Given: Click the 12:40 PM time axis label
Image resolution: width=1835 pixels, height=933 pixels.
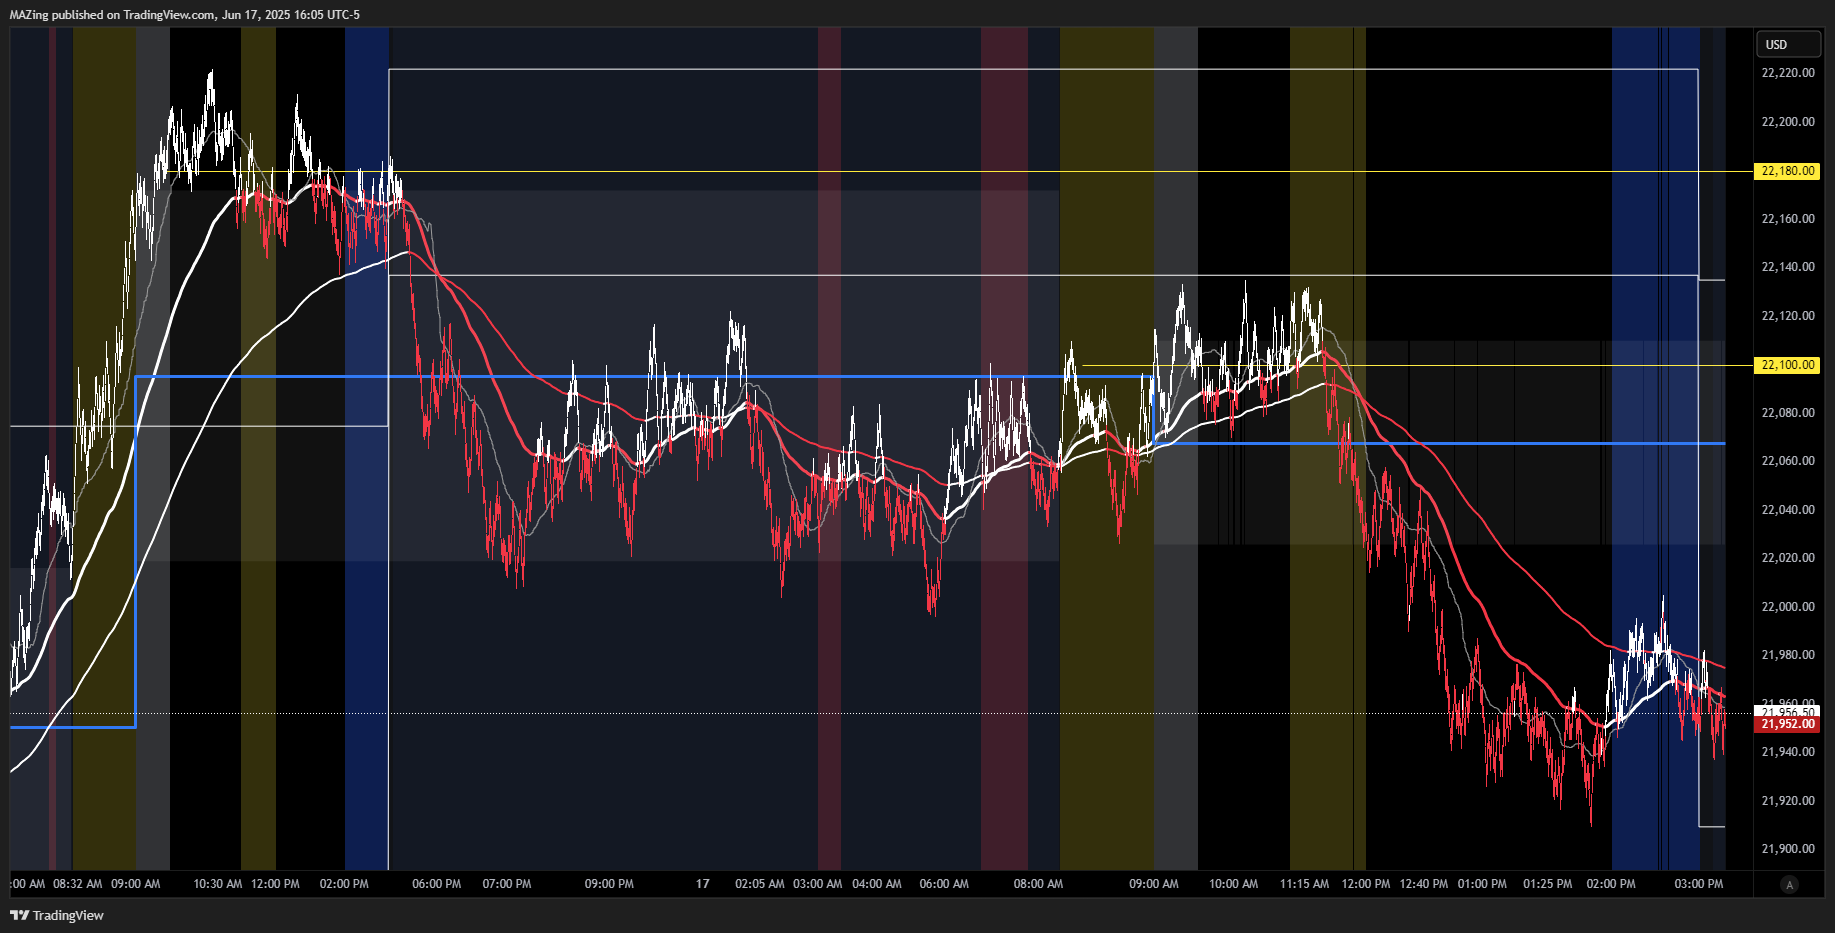Looking at the screenshot, I should tap(1424, 884).
